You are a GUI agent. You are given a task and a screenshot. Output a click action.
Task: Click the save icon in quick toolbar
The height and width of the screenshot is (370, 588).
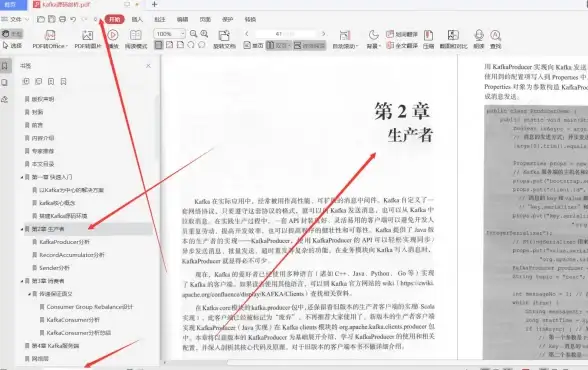point(52,19)
